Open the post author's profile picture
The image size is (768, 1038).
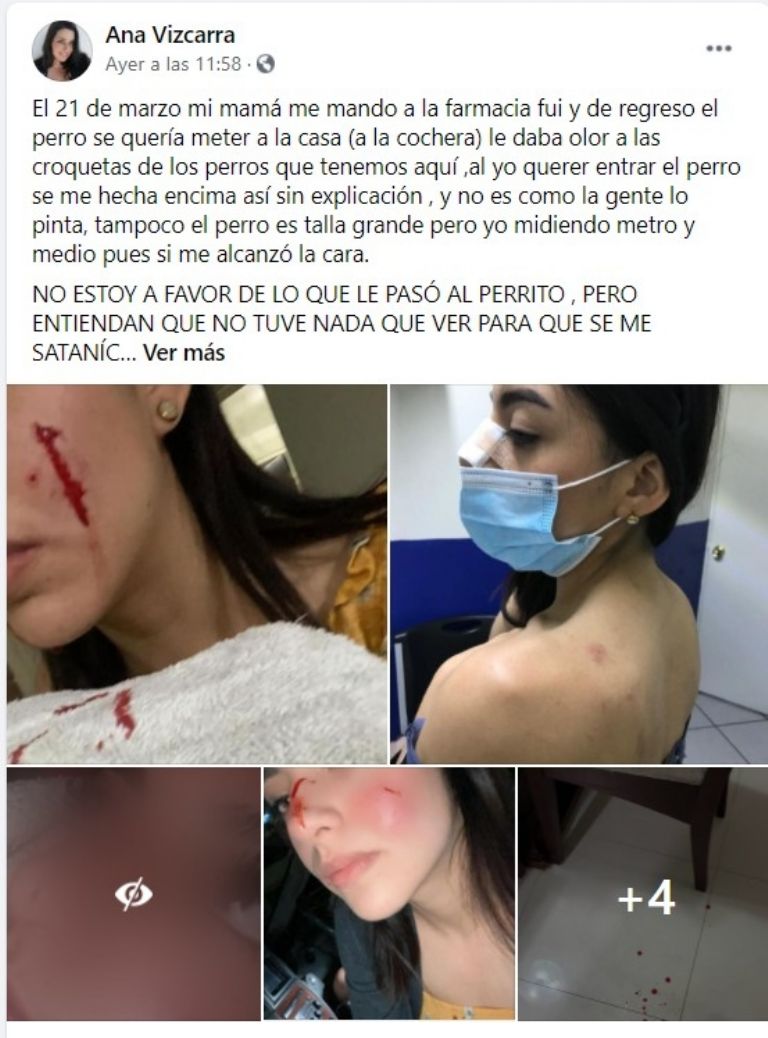tap(62, 50)
